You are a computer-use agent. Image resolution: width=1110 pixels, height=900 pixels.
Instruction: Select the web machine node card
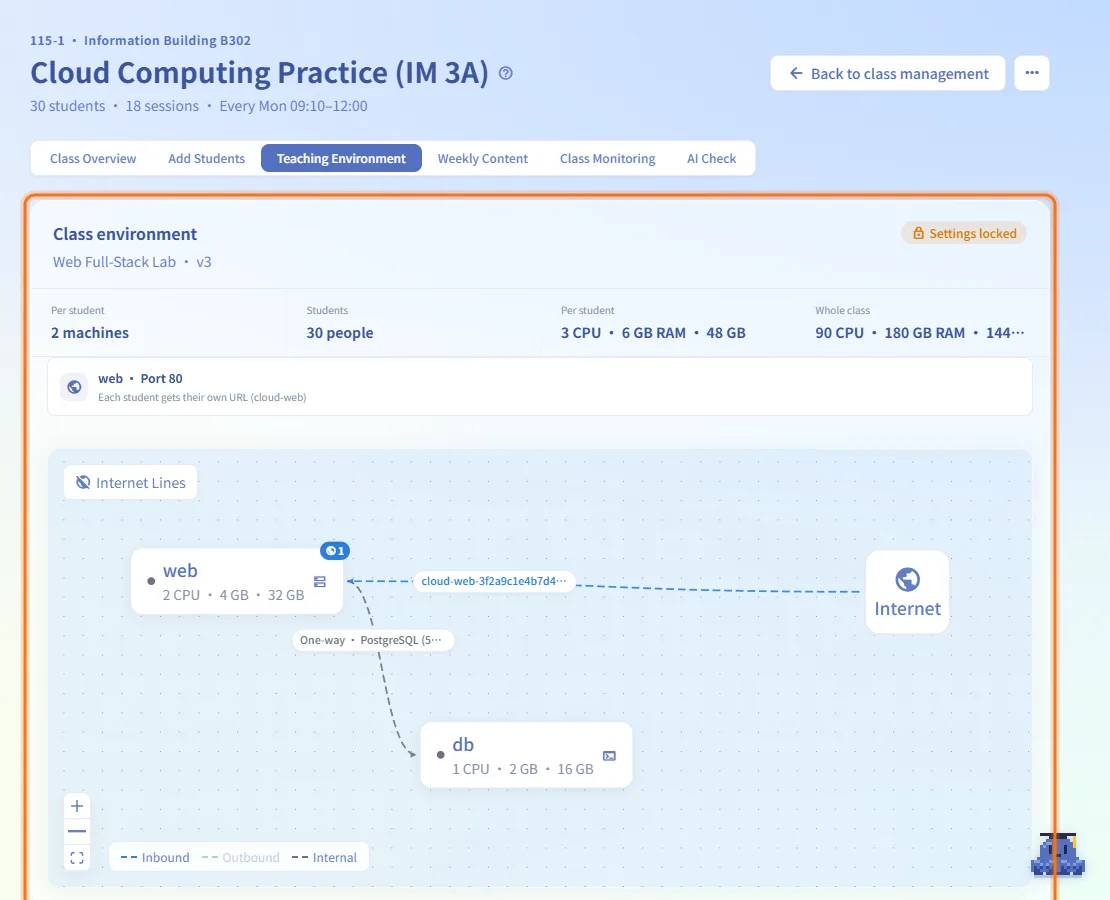tap(237, 581)
